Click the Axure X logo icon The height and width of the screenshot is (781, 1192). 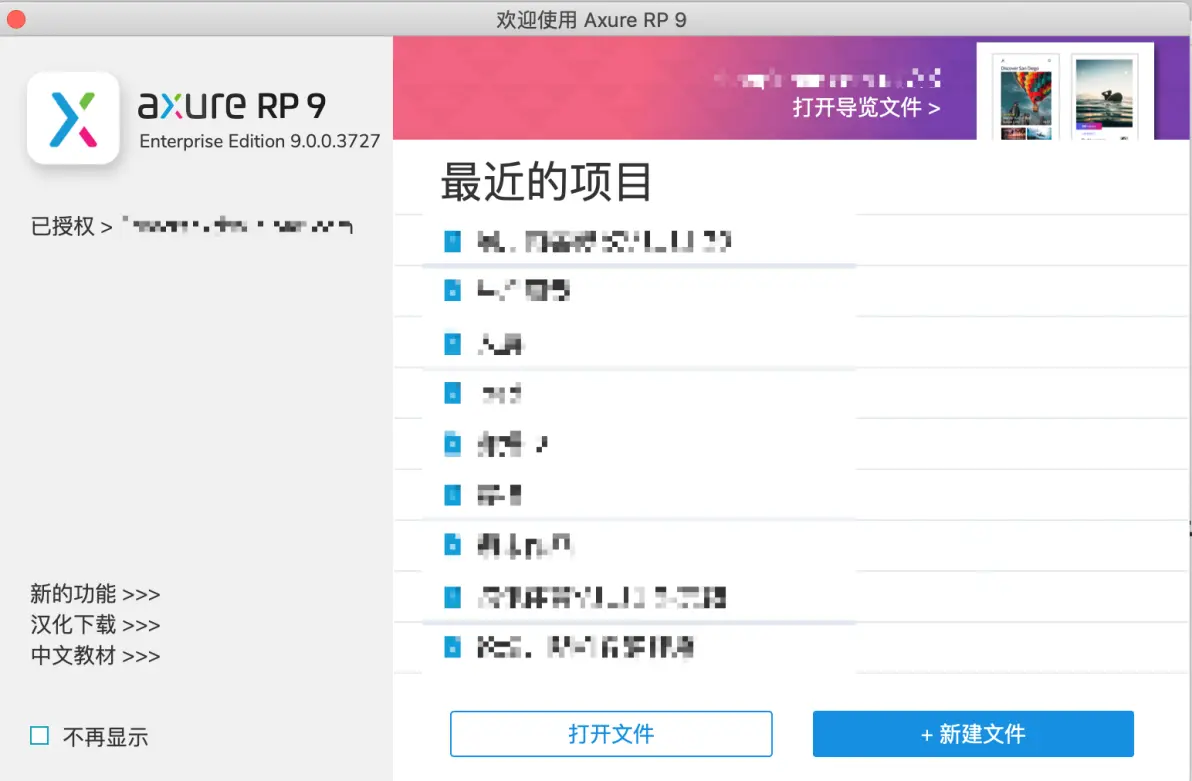73,118
